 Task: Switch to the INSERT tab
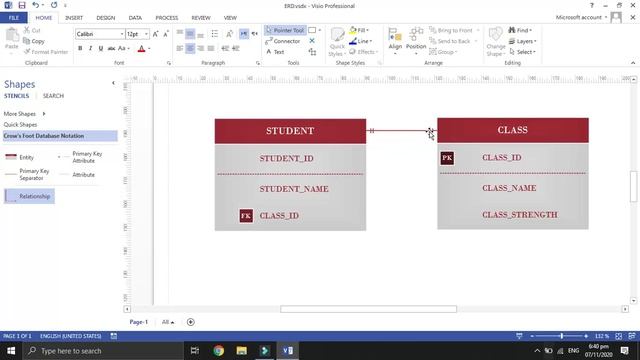(74, 18)
